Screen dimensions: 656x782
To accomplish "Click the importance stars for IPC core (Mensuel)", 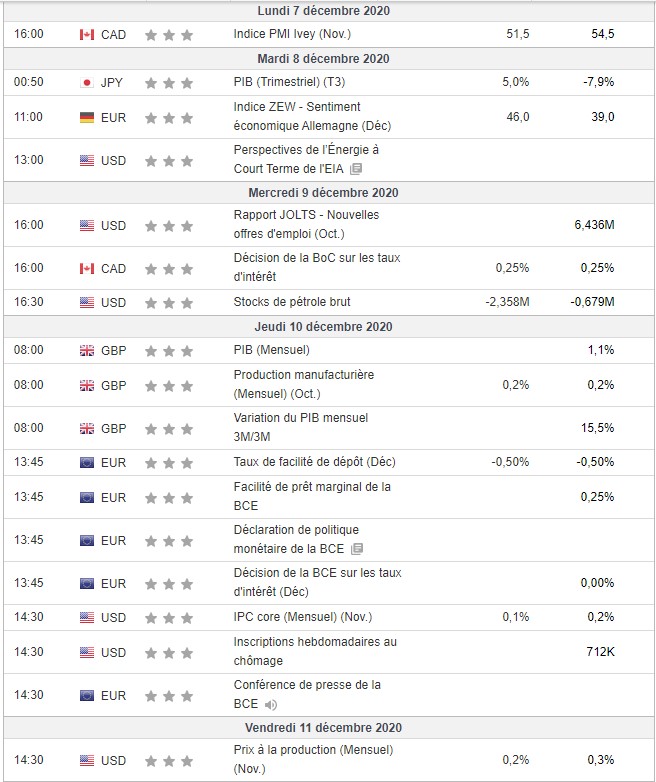I will [x=168, y=617].
